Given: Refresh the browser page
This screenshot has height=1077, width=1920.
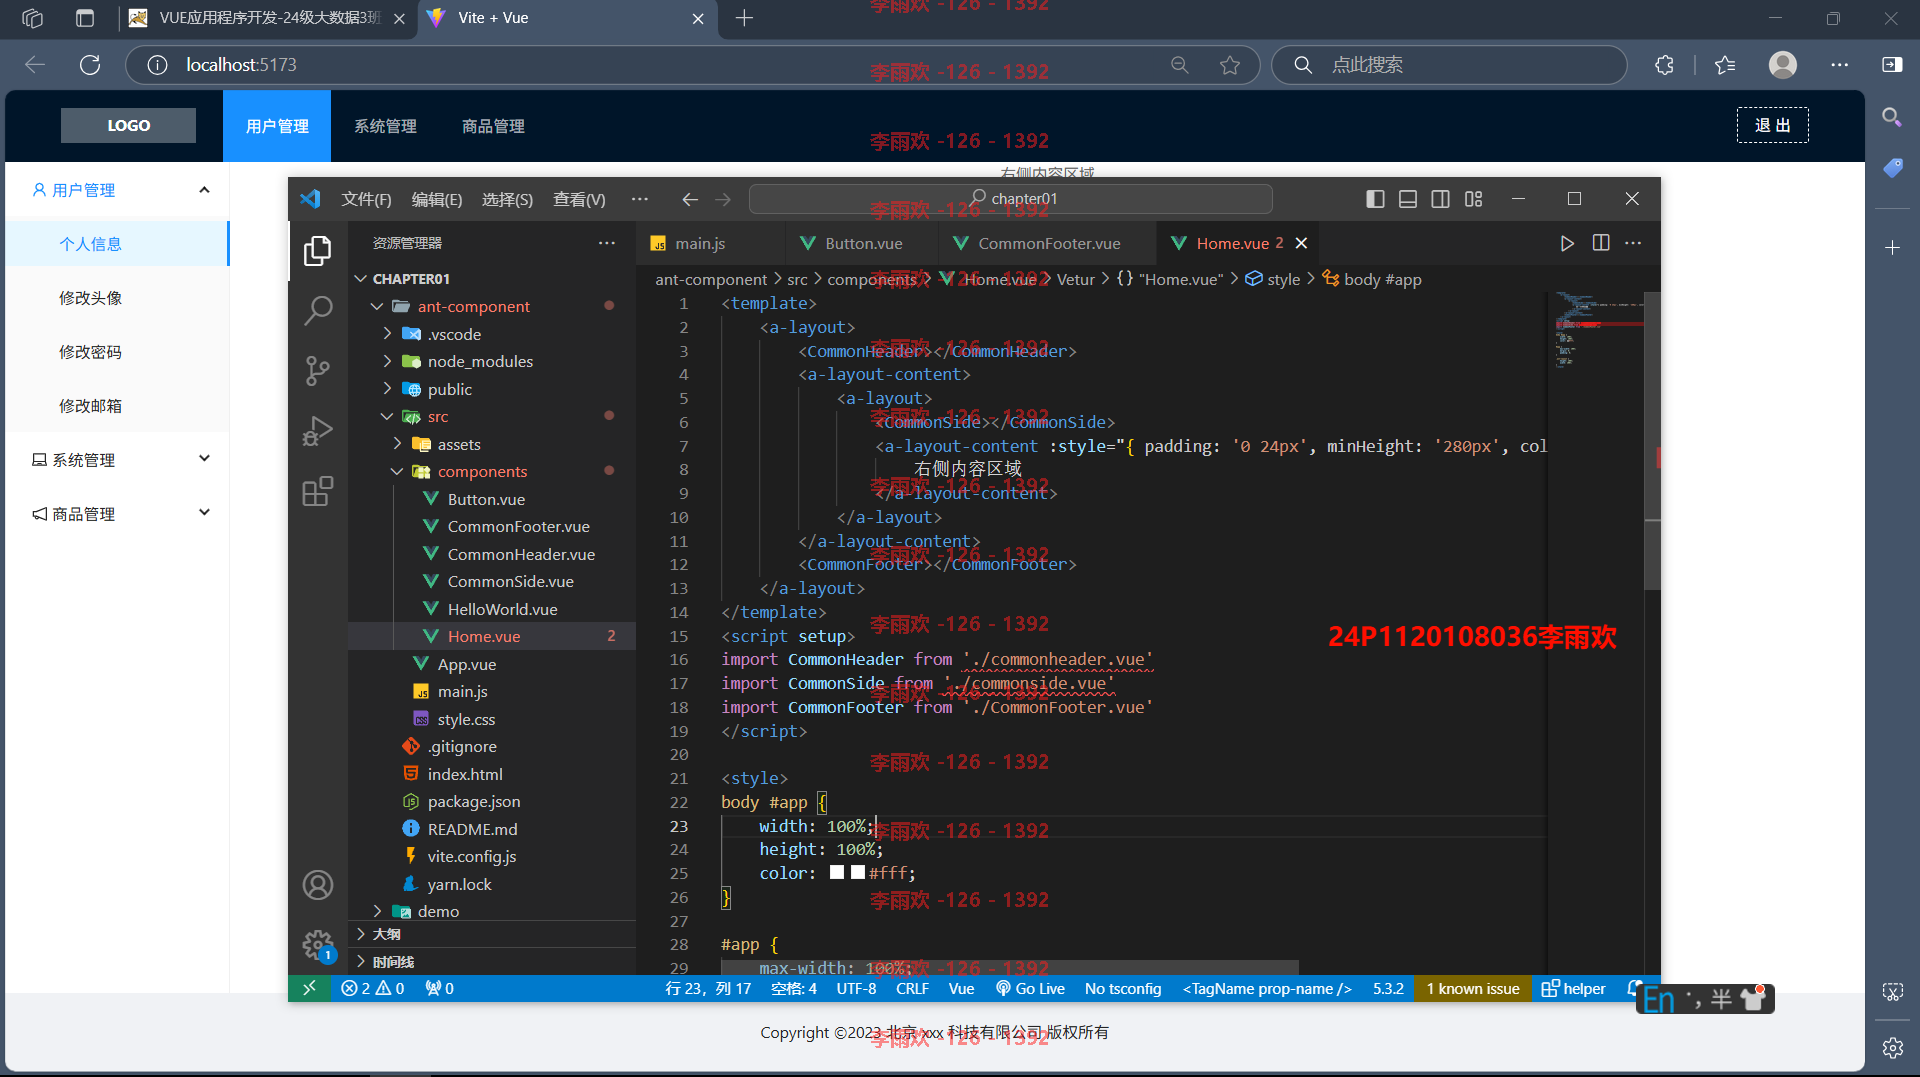Looking at the screenshot, I should (90, 65).
